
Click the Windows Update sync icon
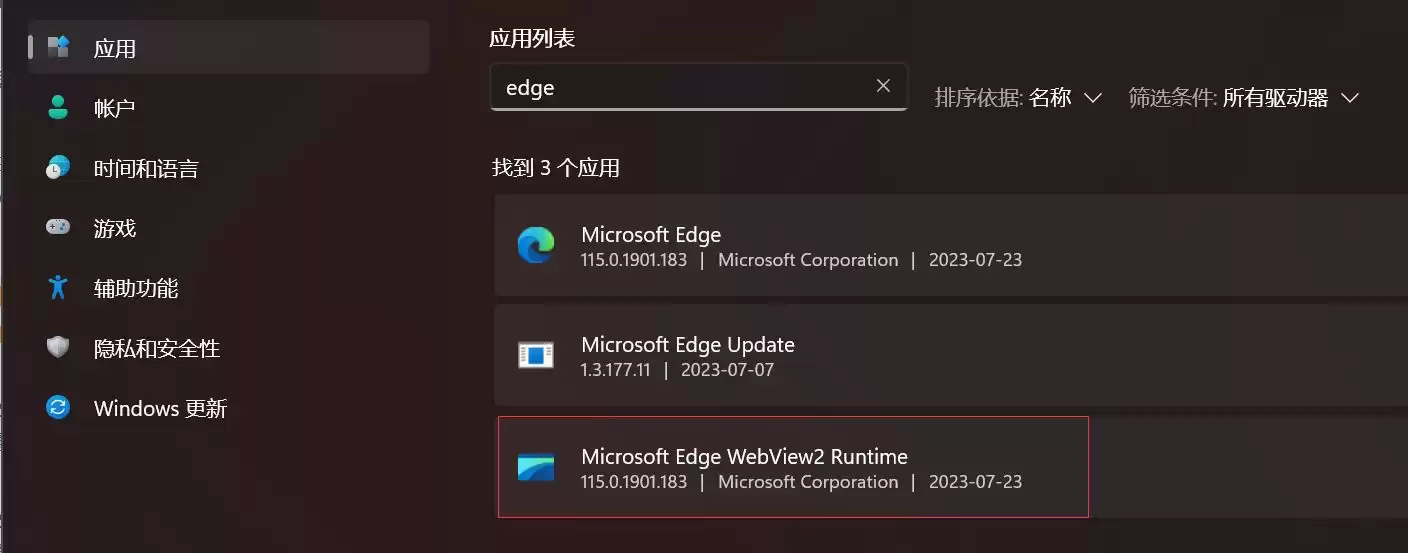coord(58,408)
